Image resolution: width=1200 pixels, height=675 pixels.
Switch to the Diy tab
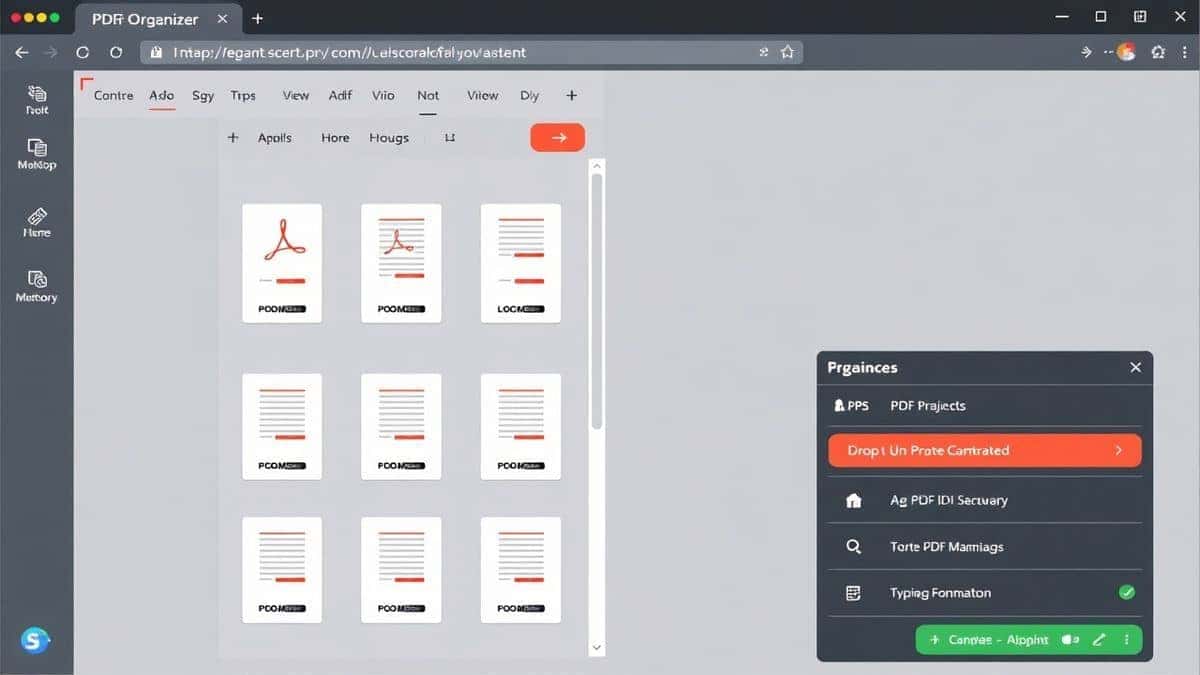[529, 96]
